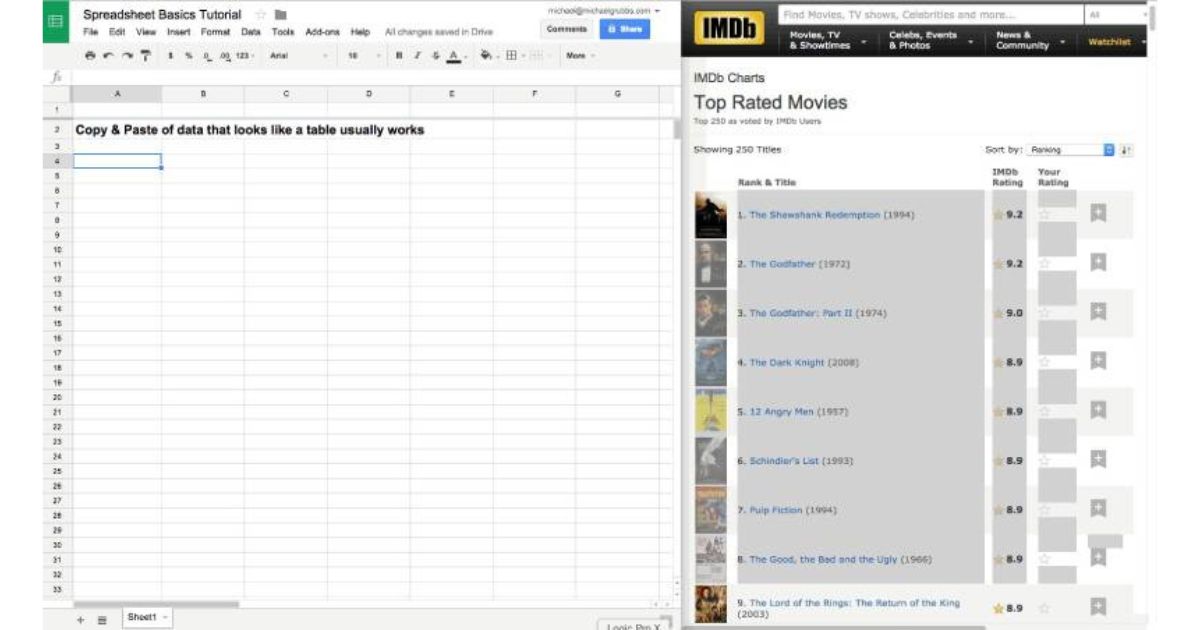Open the cell borders tool
Screen dimensions: 1200x630
click(512, 56)
